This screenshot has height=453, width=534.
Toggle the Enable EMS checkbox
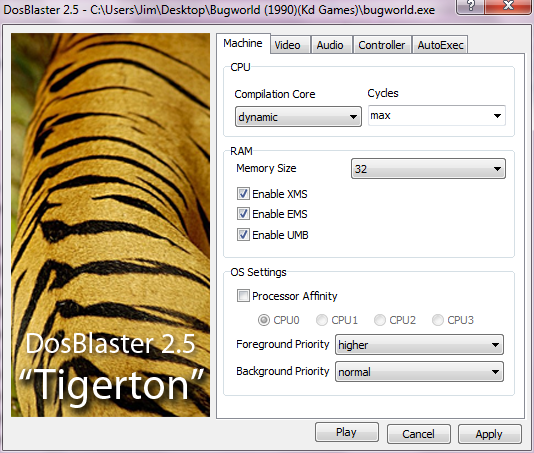[x=243, y=214]
